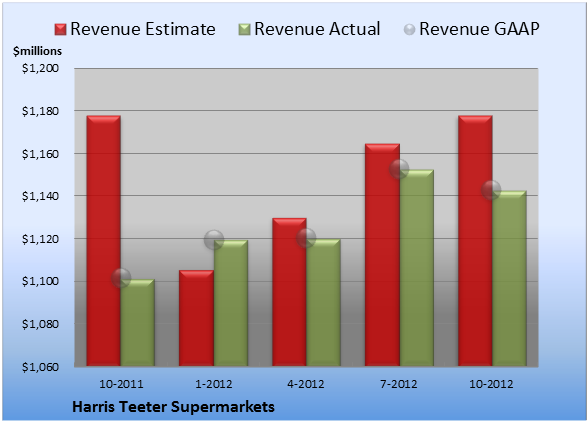The image size is (588, 422).
Task: Select the red estimate bar for 1-2012
Action: [196, 318]
